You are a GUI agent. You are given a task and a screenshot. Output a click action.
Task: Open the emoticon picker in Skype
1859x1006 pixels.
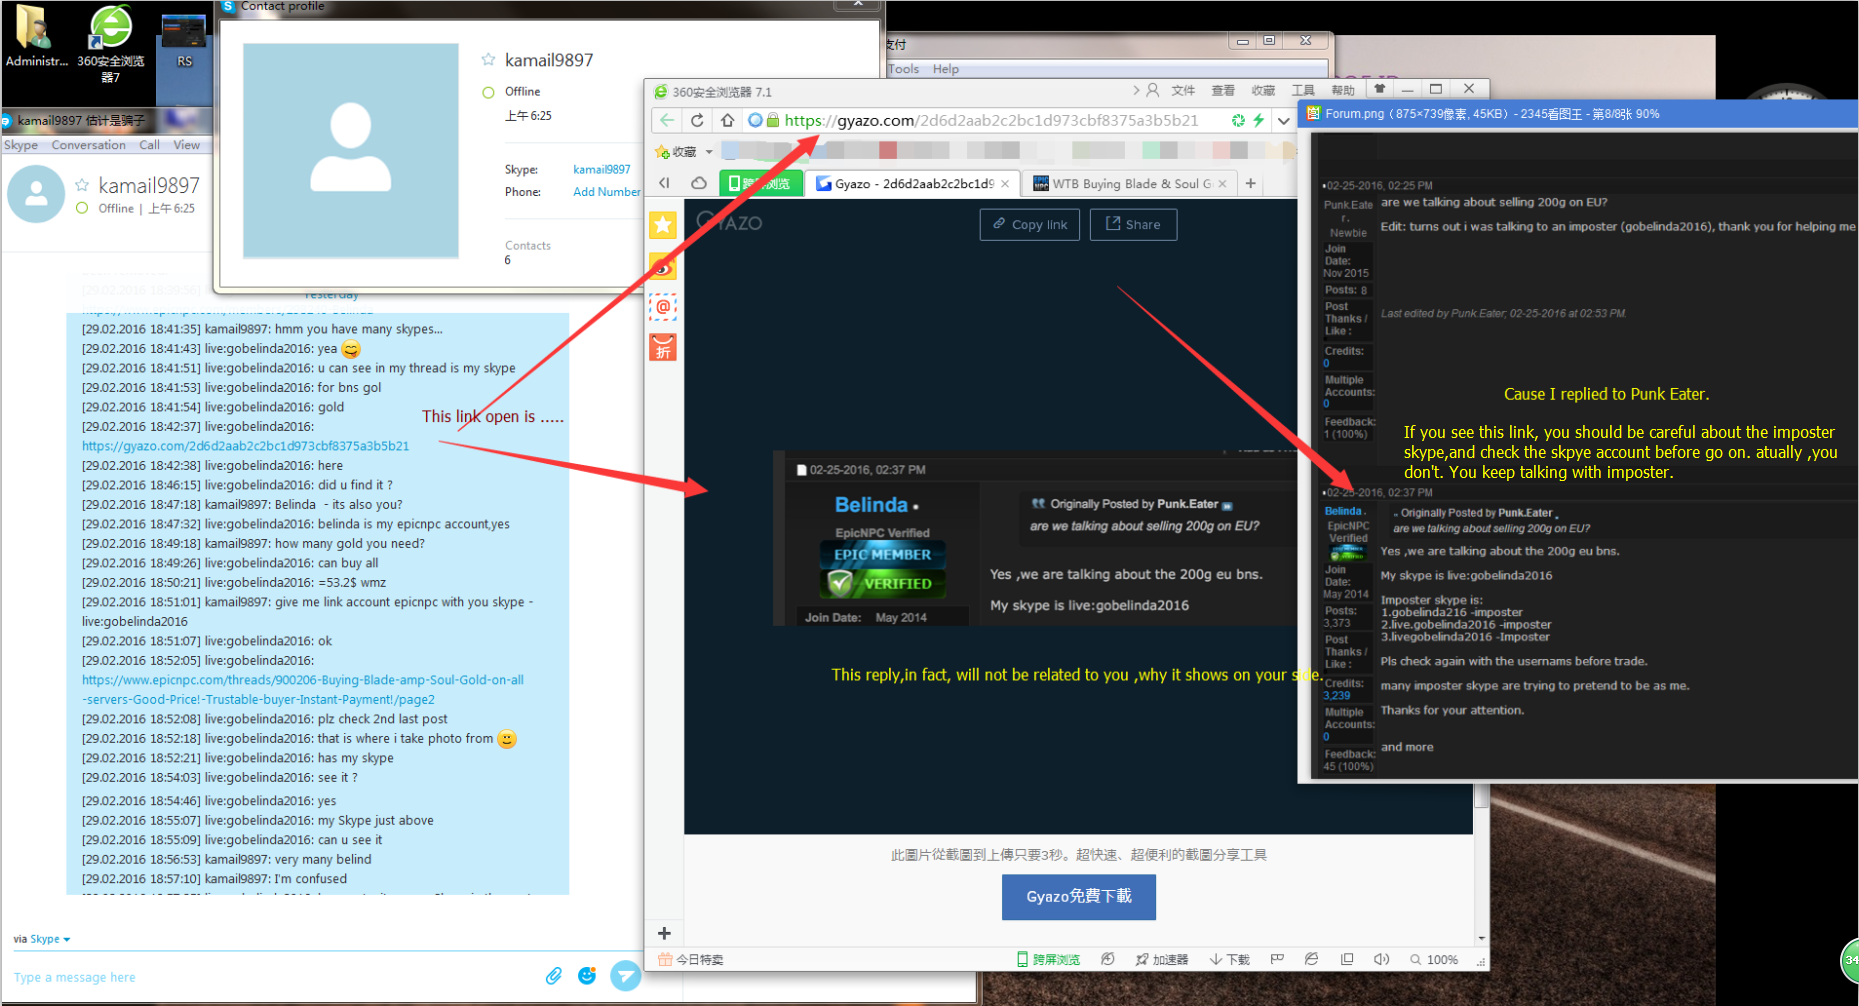coord(587,975)
